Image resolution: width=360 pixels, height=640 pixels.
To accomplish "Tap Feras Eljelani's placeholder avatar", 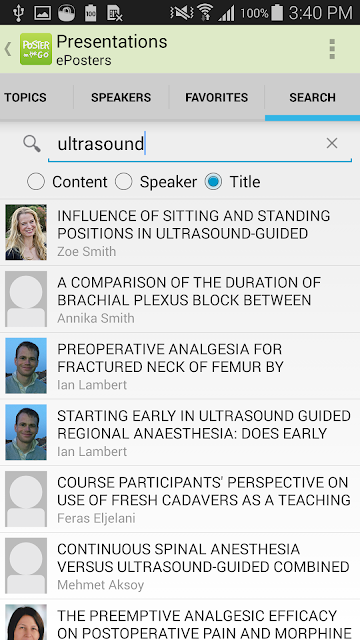I will [26, 499].
